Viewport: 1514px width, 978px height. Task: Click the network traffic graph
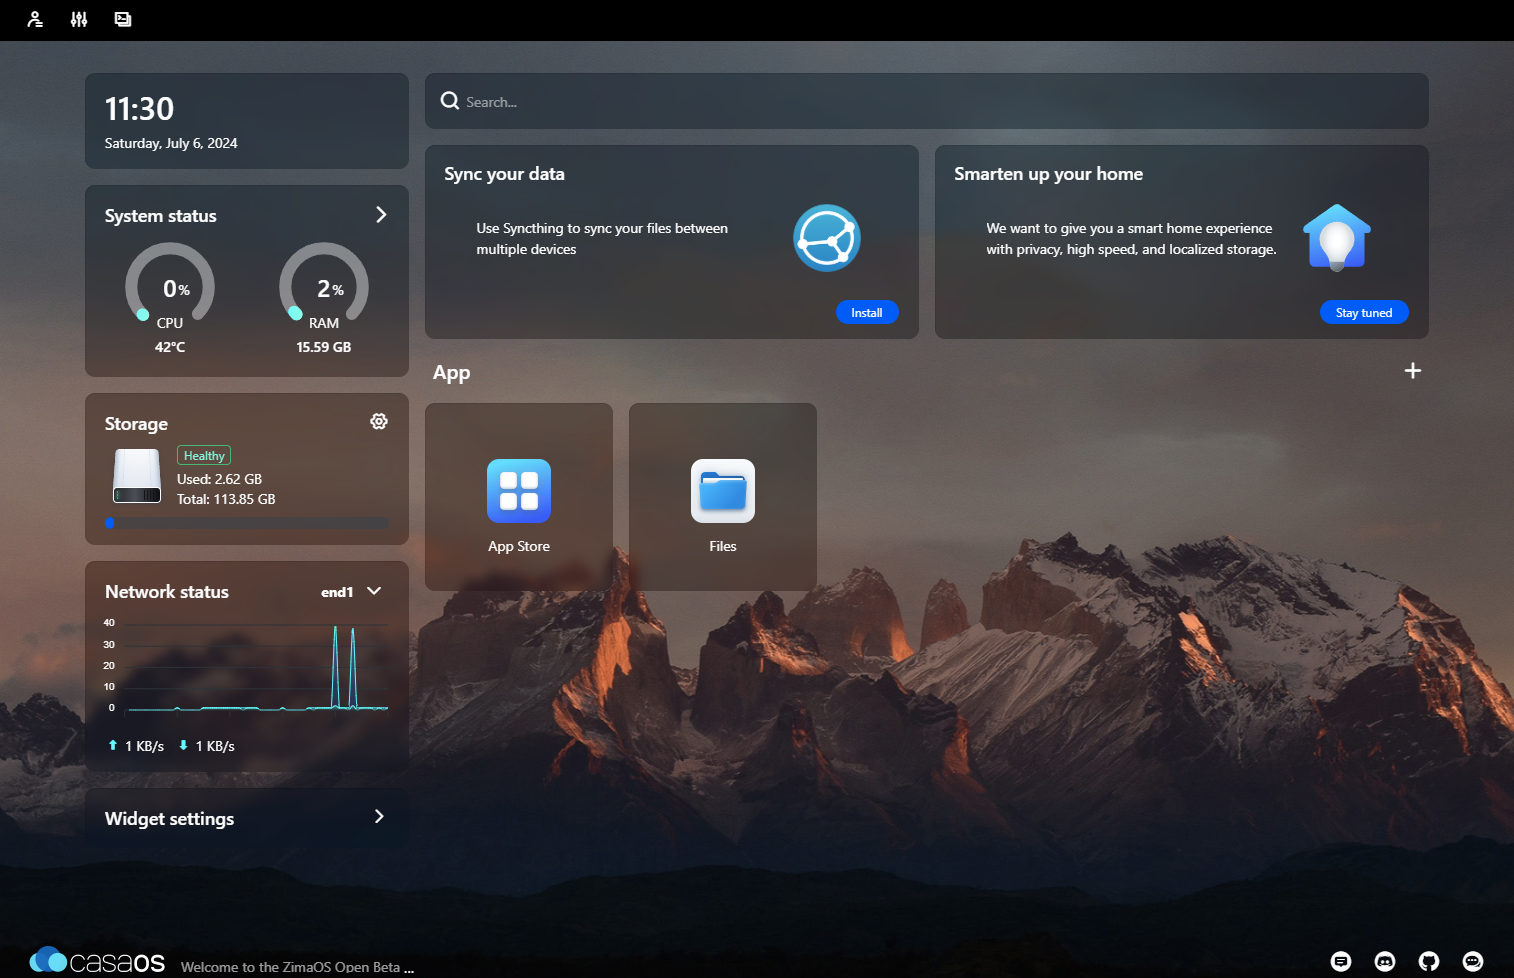pyautogui.click(x=247, y=666)
